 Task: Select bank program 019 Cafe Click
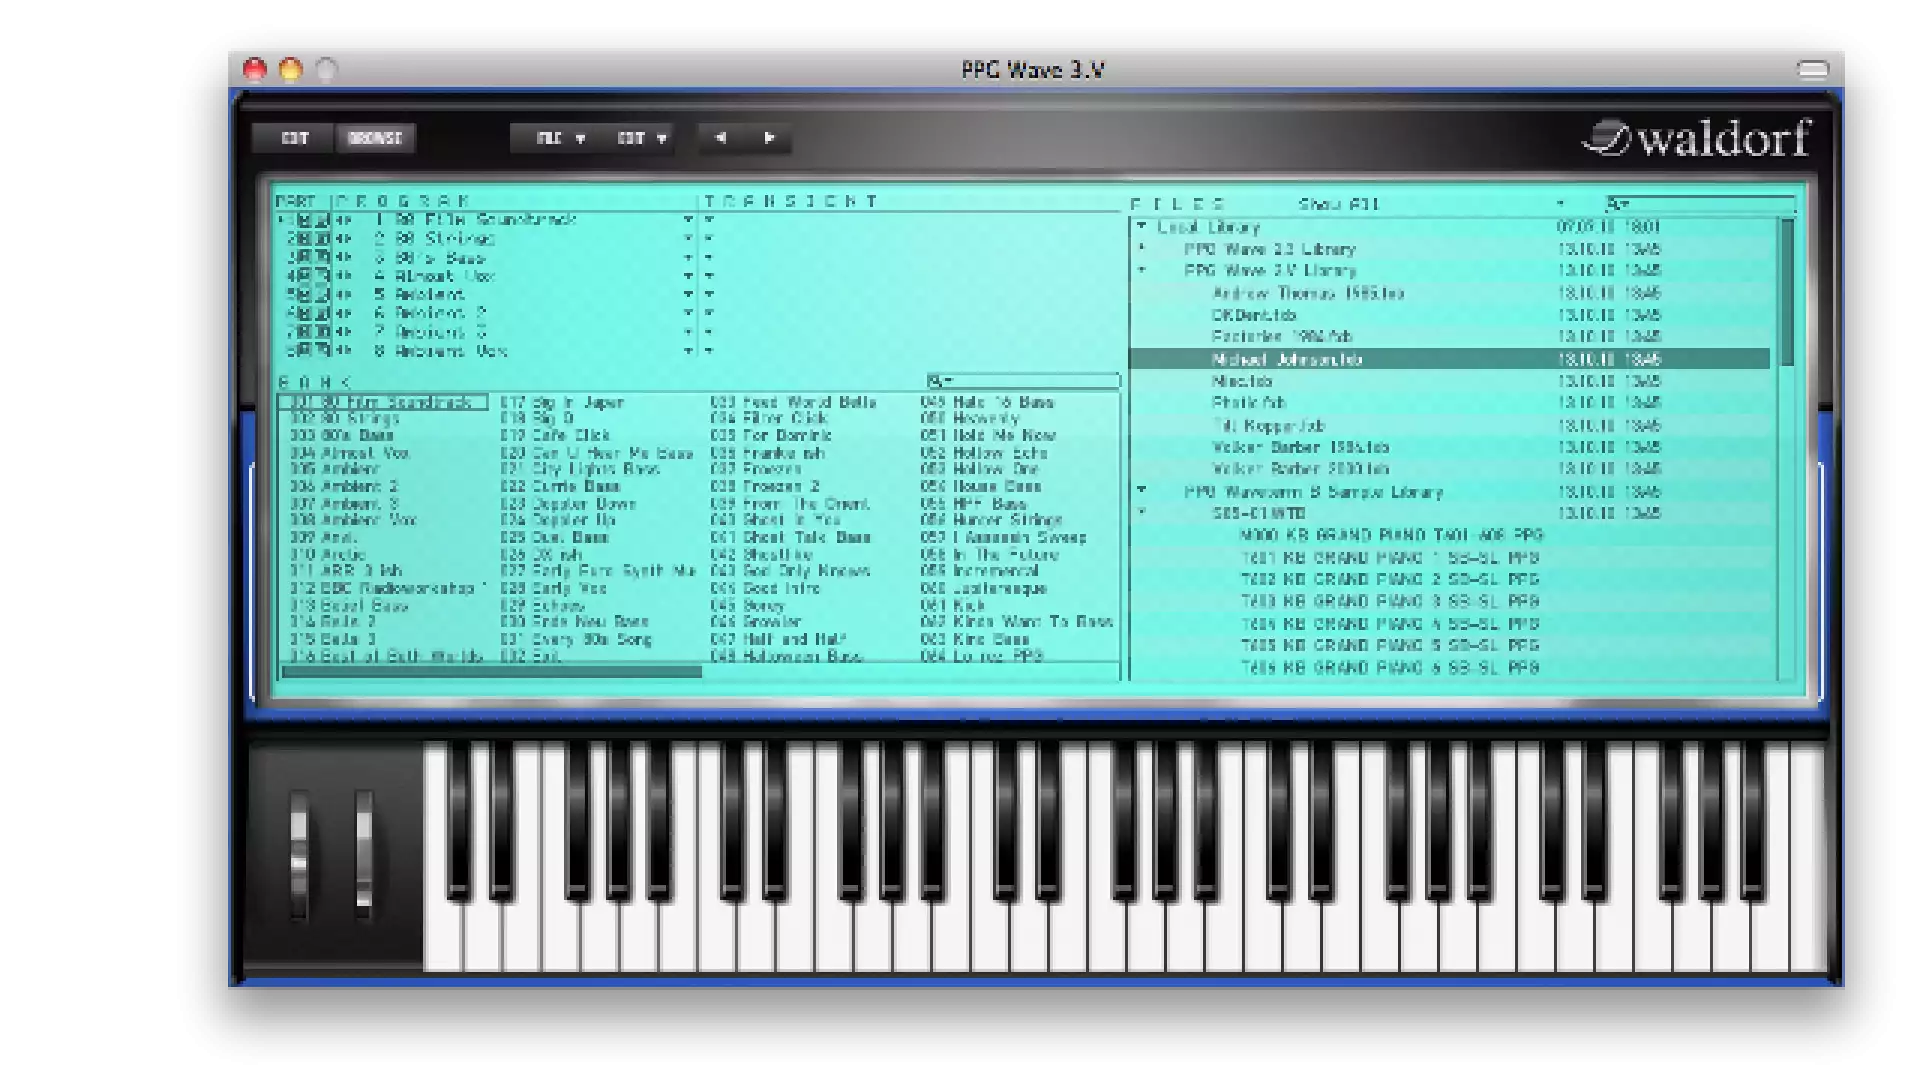click(x=555, y=436)
